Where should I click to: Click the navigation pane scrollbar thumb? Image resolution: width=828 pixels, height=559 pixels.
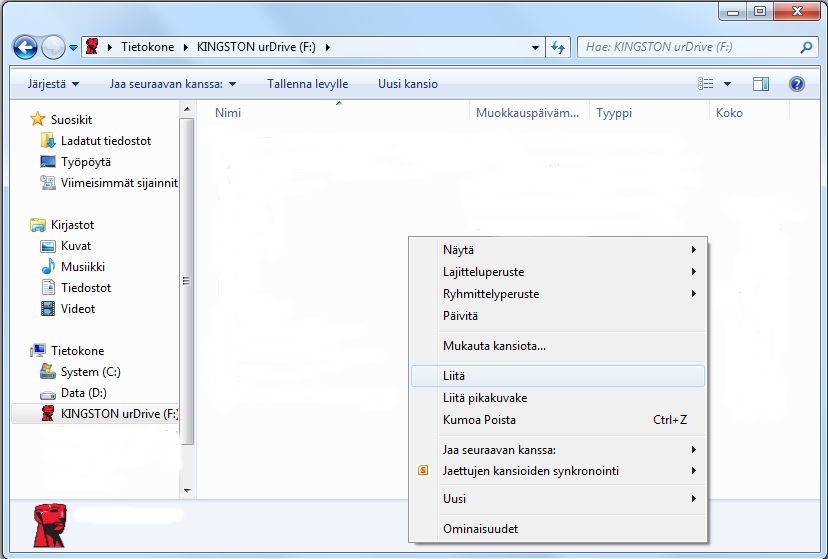click(186, 281)
